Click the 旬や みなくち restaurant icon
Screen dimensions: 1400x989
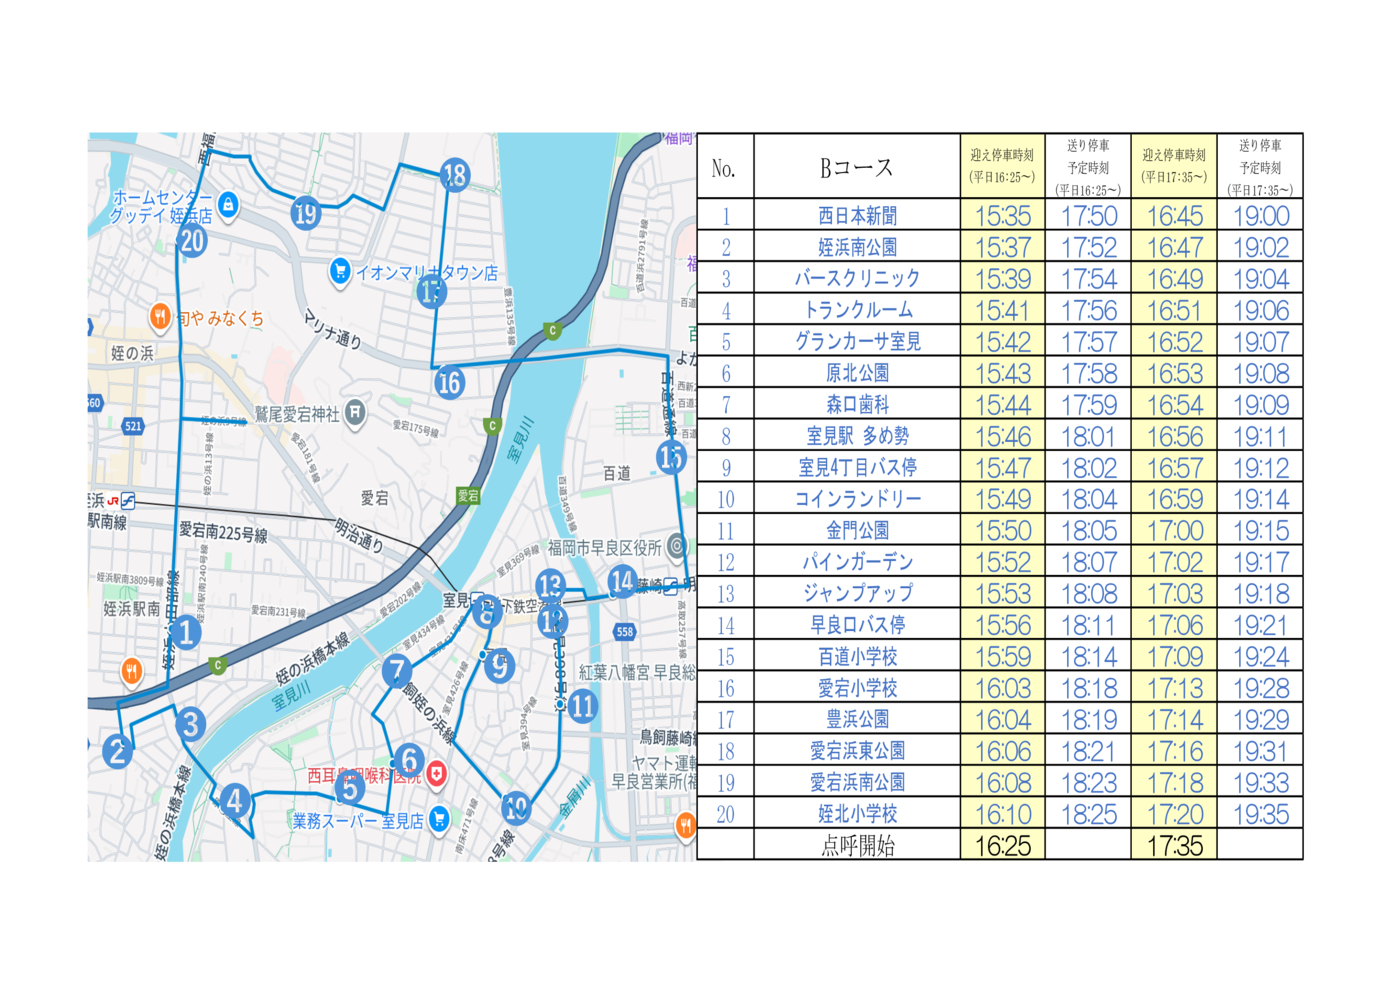point(160,317)
